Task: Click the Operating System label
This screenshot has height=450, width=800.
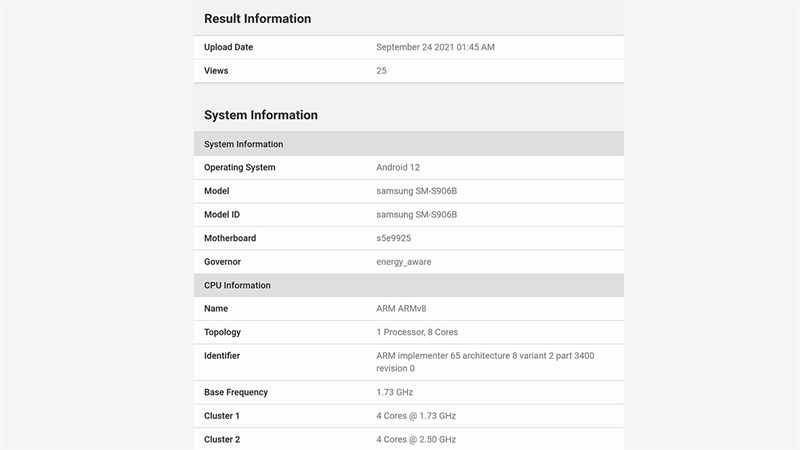Action: point(239,168)
